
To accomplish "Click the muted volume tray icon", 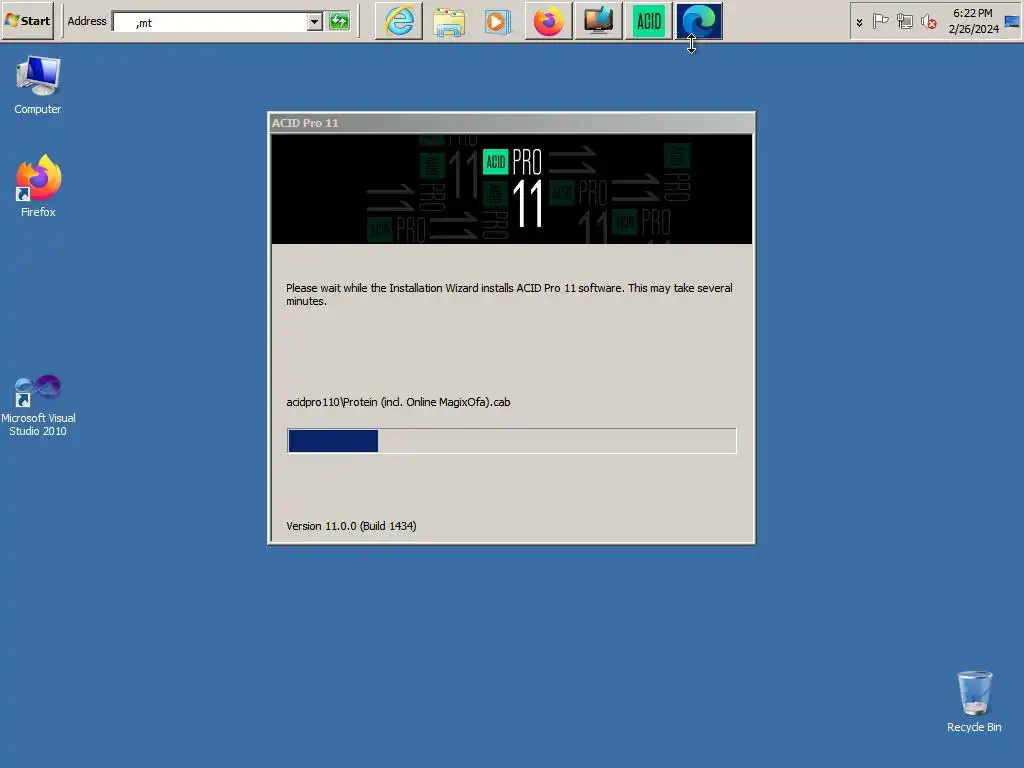I will 928,22.
